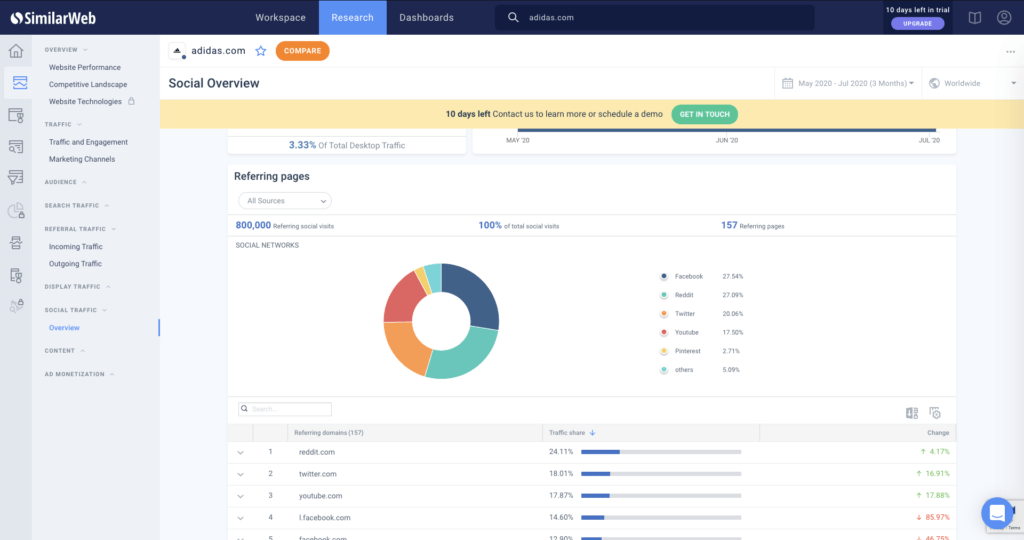The height and width of the screenshot is (540, 1024).
Task: Click the adidas site favicon
Action: tap(177, 51)
